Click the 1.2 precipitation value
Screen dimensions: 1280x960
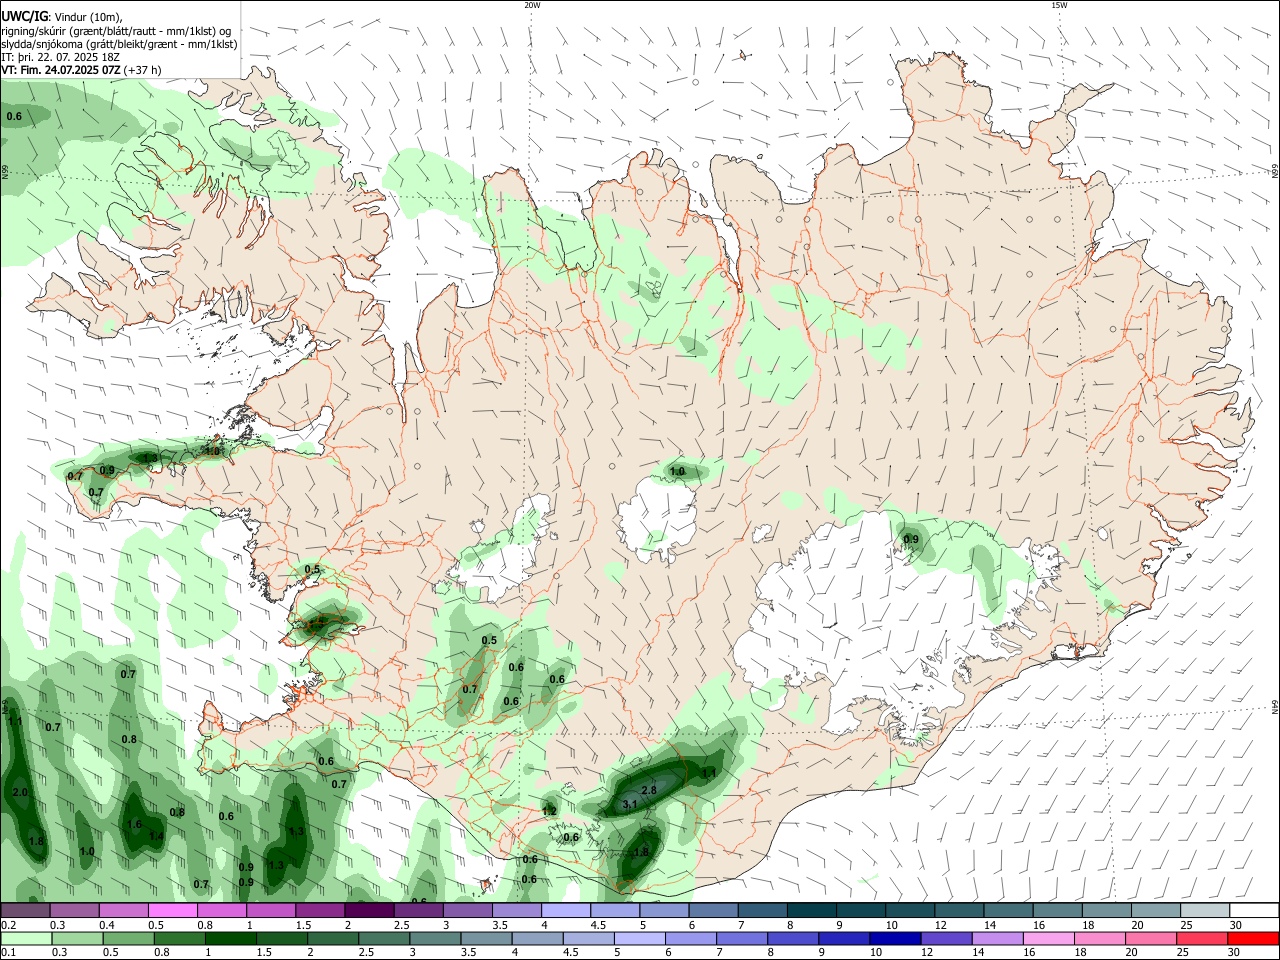pyautogui.click(x=549, y=810)
